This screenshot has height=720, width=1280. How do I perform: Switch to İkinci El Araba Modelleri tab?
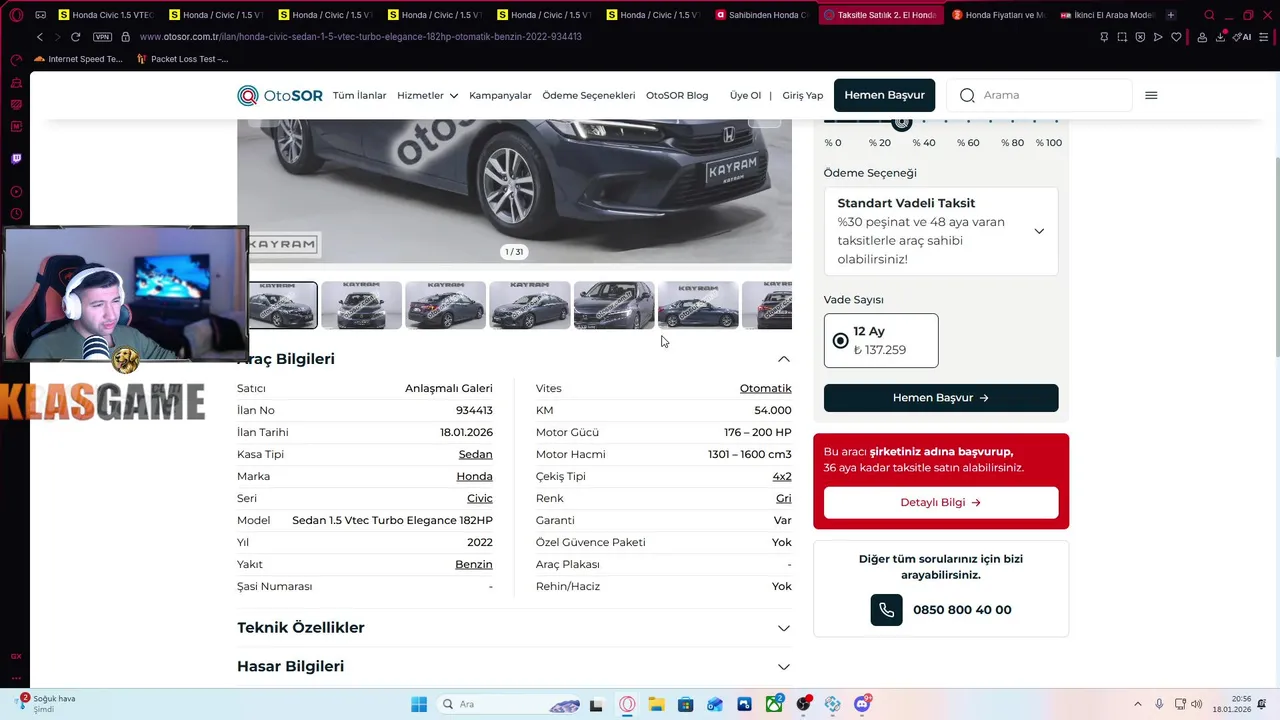(x=1107, y=15)
